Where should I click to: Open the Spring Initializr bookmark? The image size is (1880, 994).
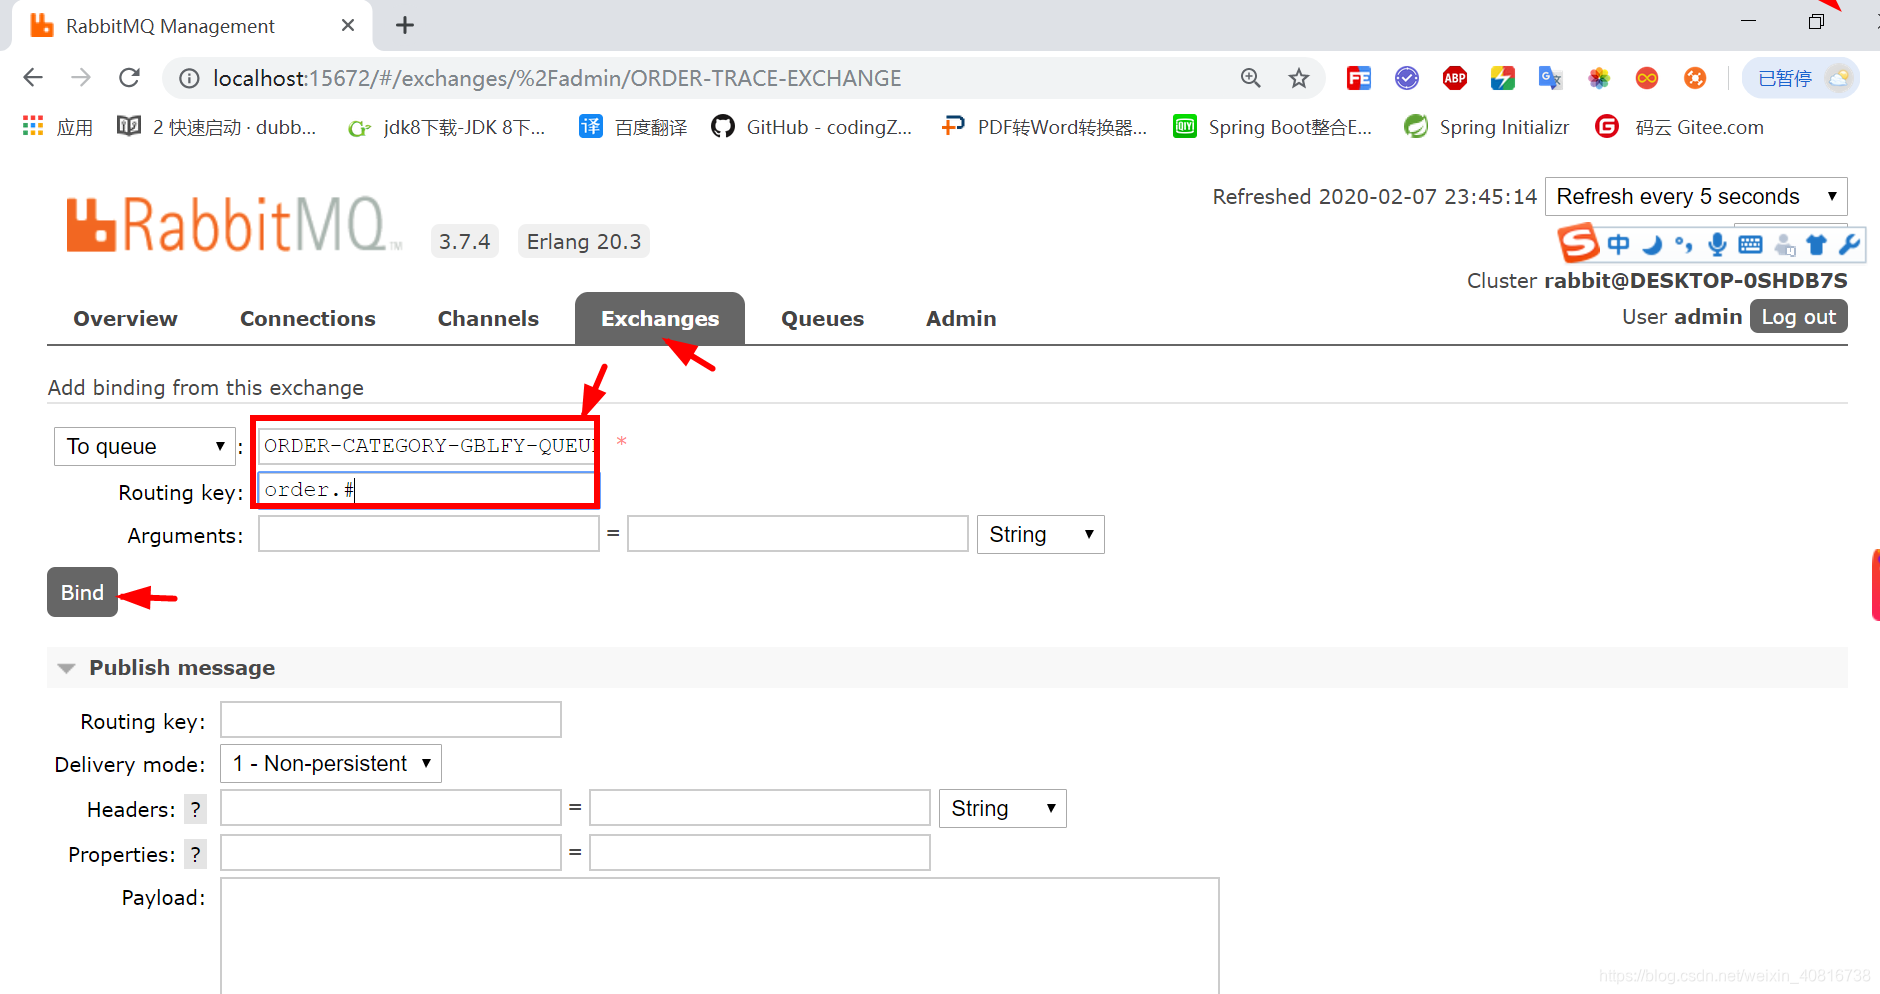pyautogui.click(x=1486, y=127)
